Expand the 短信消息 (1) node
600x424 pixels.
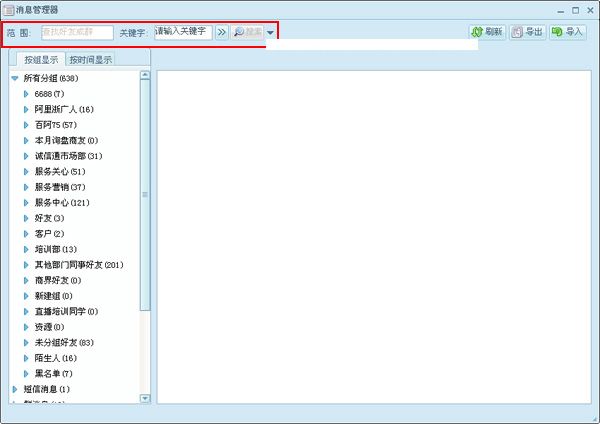click(x=15, y=389)
